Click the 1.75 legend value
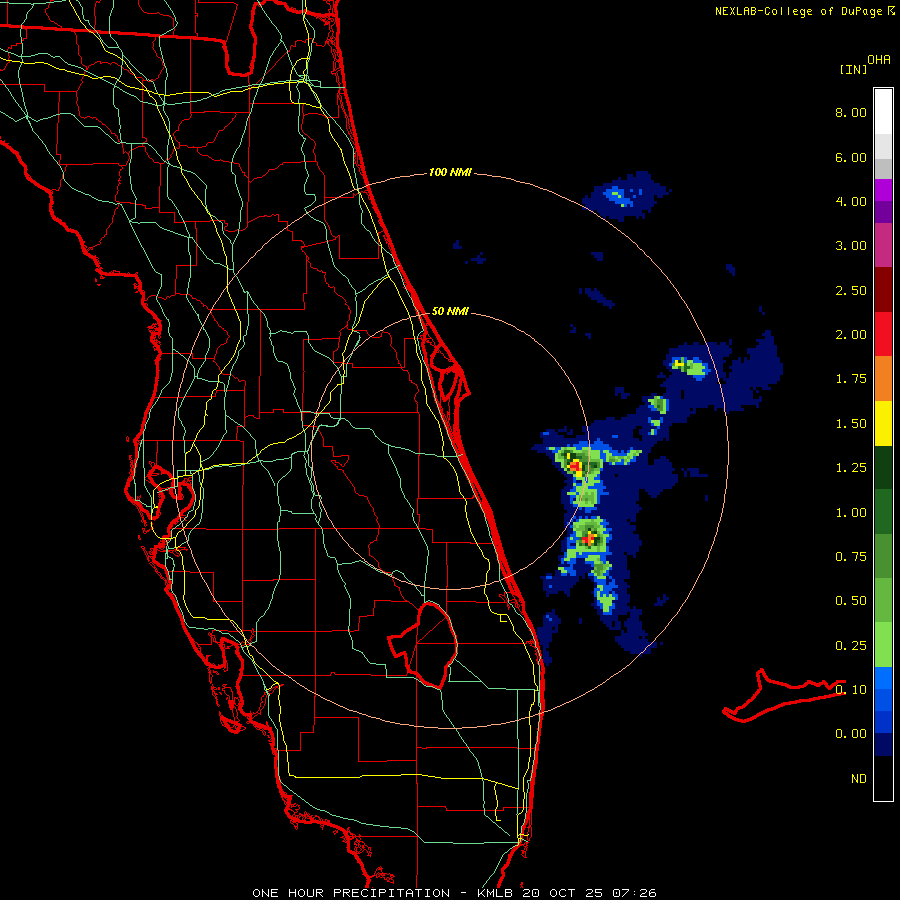Viewport: 900px width, 900px height. 851,379
